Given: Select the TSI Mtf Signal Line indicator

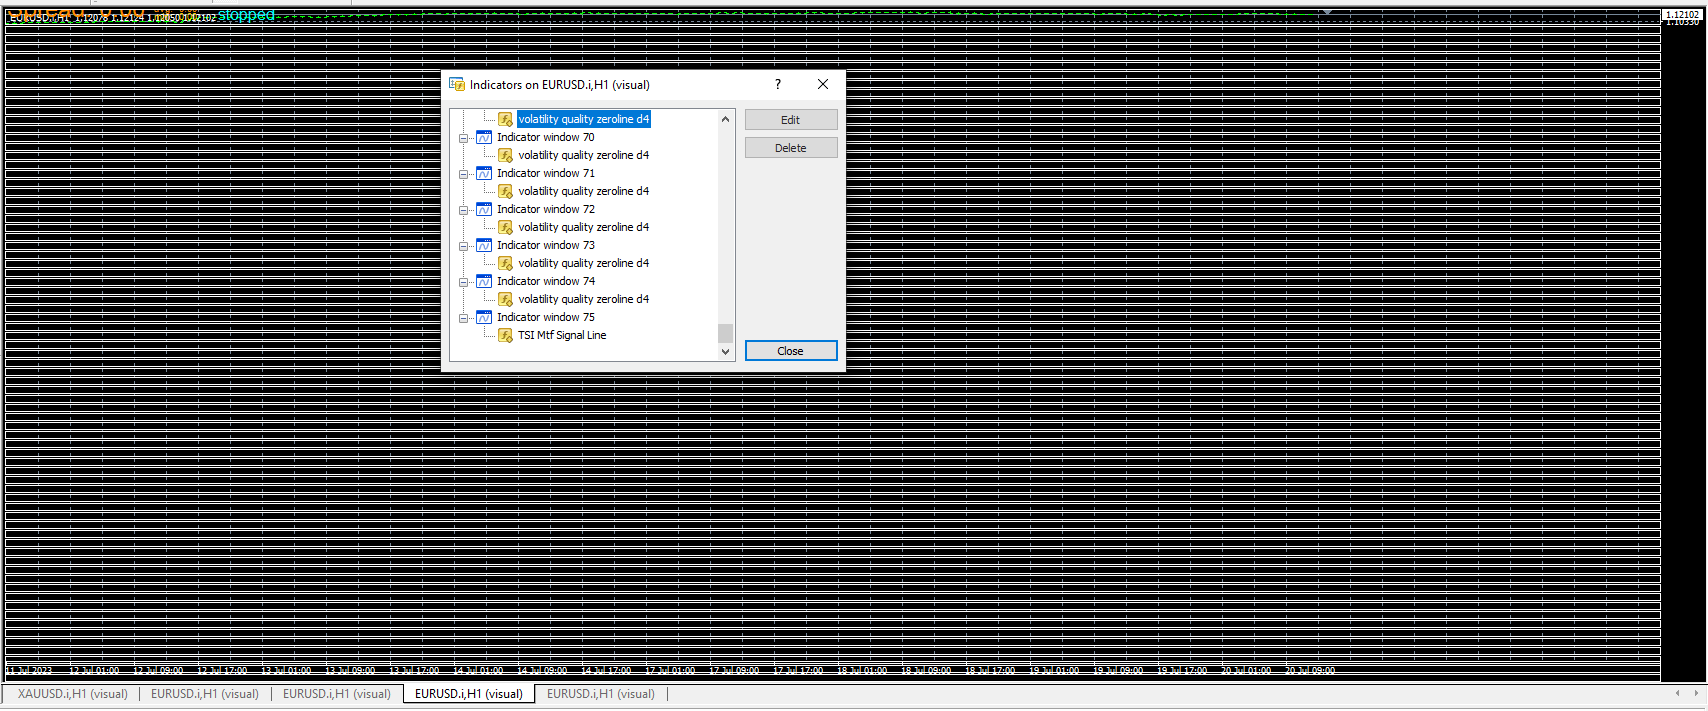Looking at the screenshot, I should [x=562, y=336].
